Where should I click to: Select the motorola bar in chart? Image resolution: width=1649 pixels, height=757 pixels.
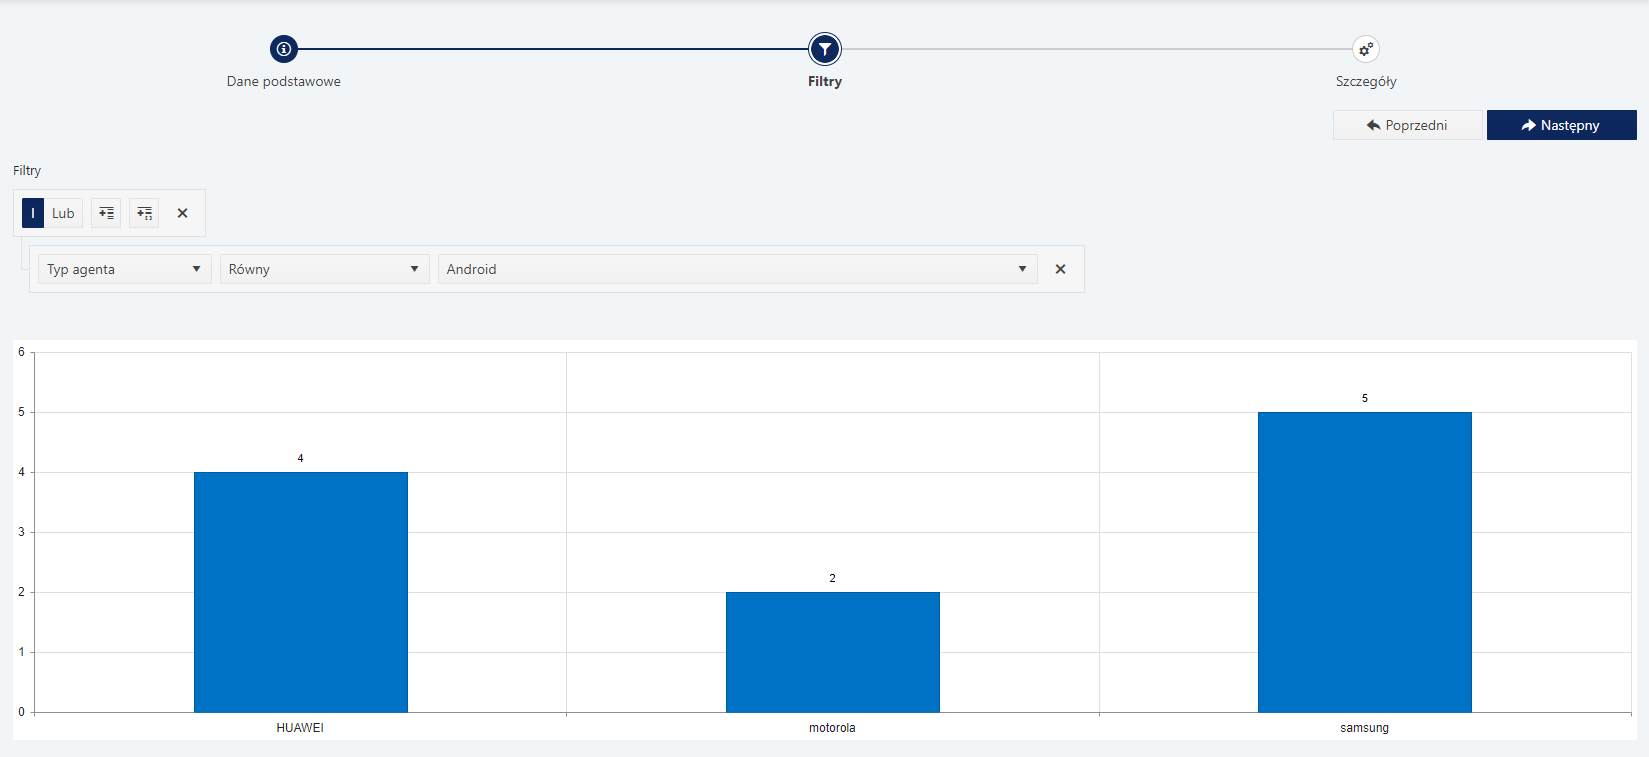coord(832,652)
